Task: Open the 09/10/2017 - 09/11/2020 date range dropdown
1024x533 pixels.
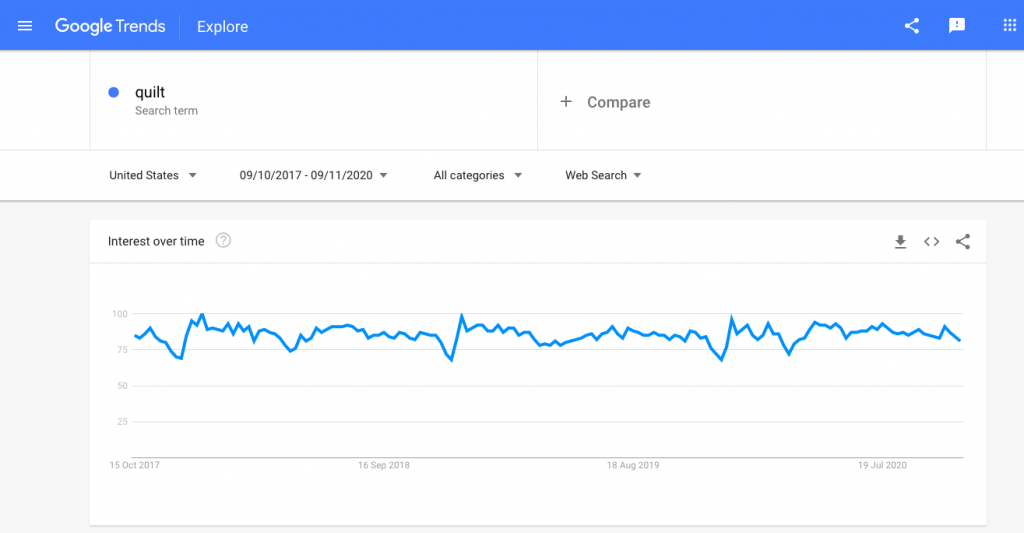Action: pyautogui.click(x=313, y=175)
